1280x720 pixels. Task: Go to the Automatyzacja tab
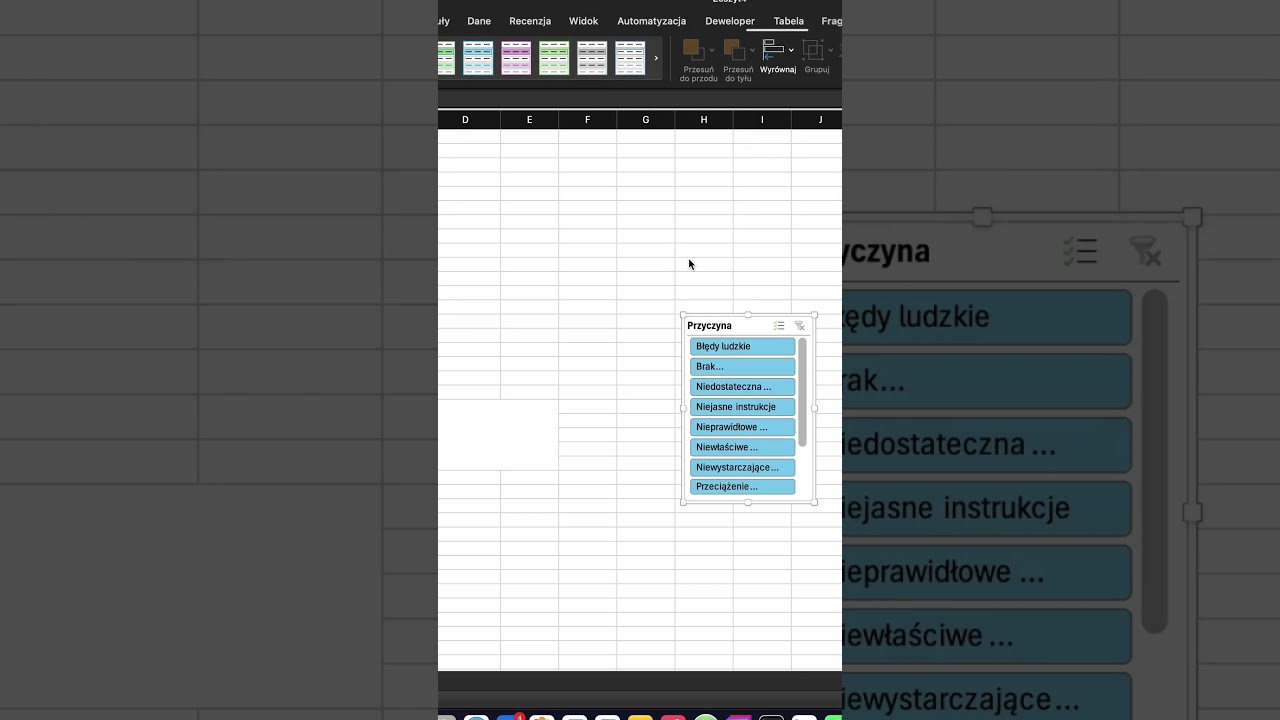(652, 21)
